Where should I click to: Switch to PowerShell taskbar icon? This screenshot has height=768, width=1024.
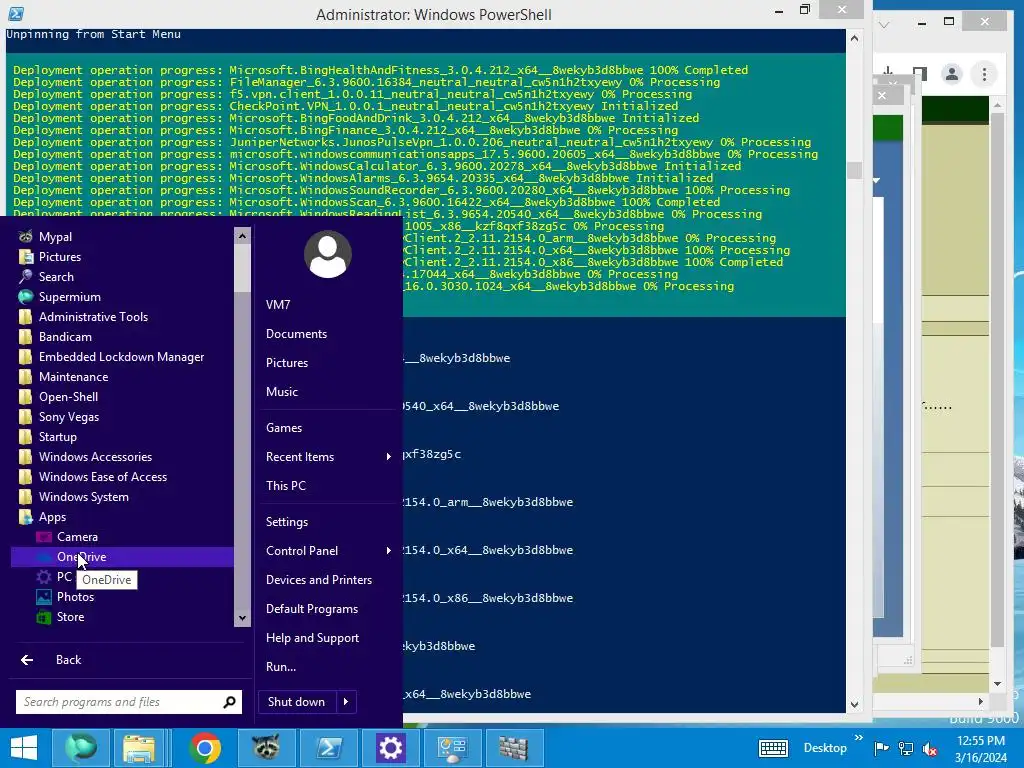pyautogui.click(x=328, y=748)
